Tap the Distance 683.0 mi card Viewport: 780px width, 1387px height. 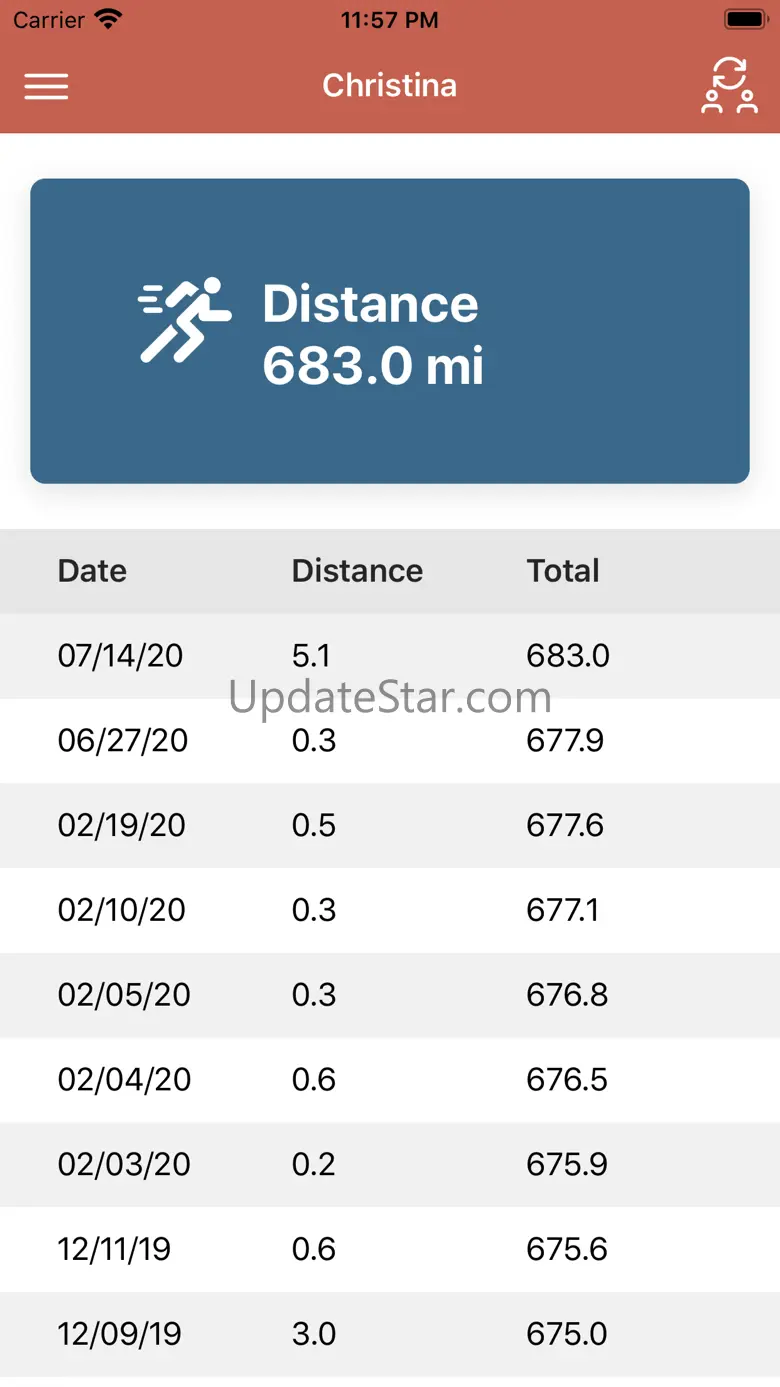(390, 331)
